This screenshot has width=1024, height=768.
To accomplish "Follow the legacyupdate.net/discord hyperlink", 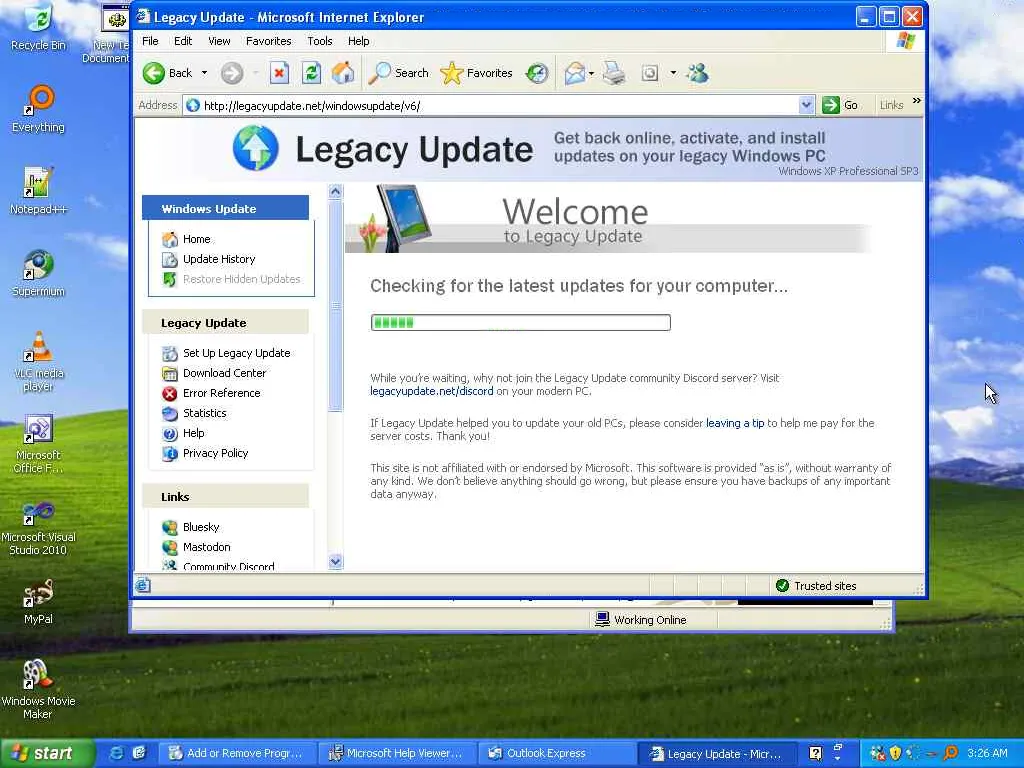I will (432, 391).
